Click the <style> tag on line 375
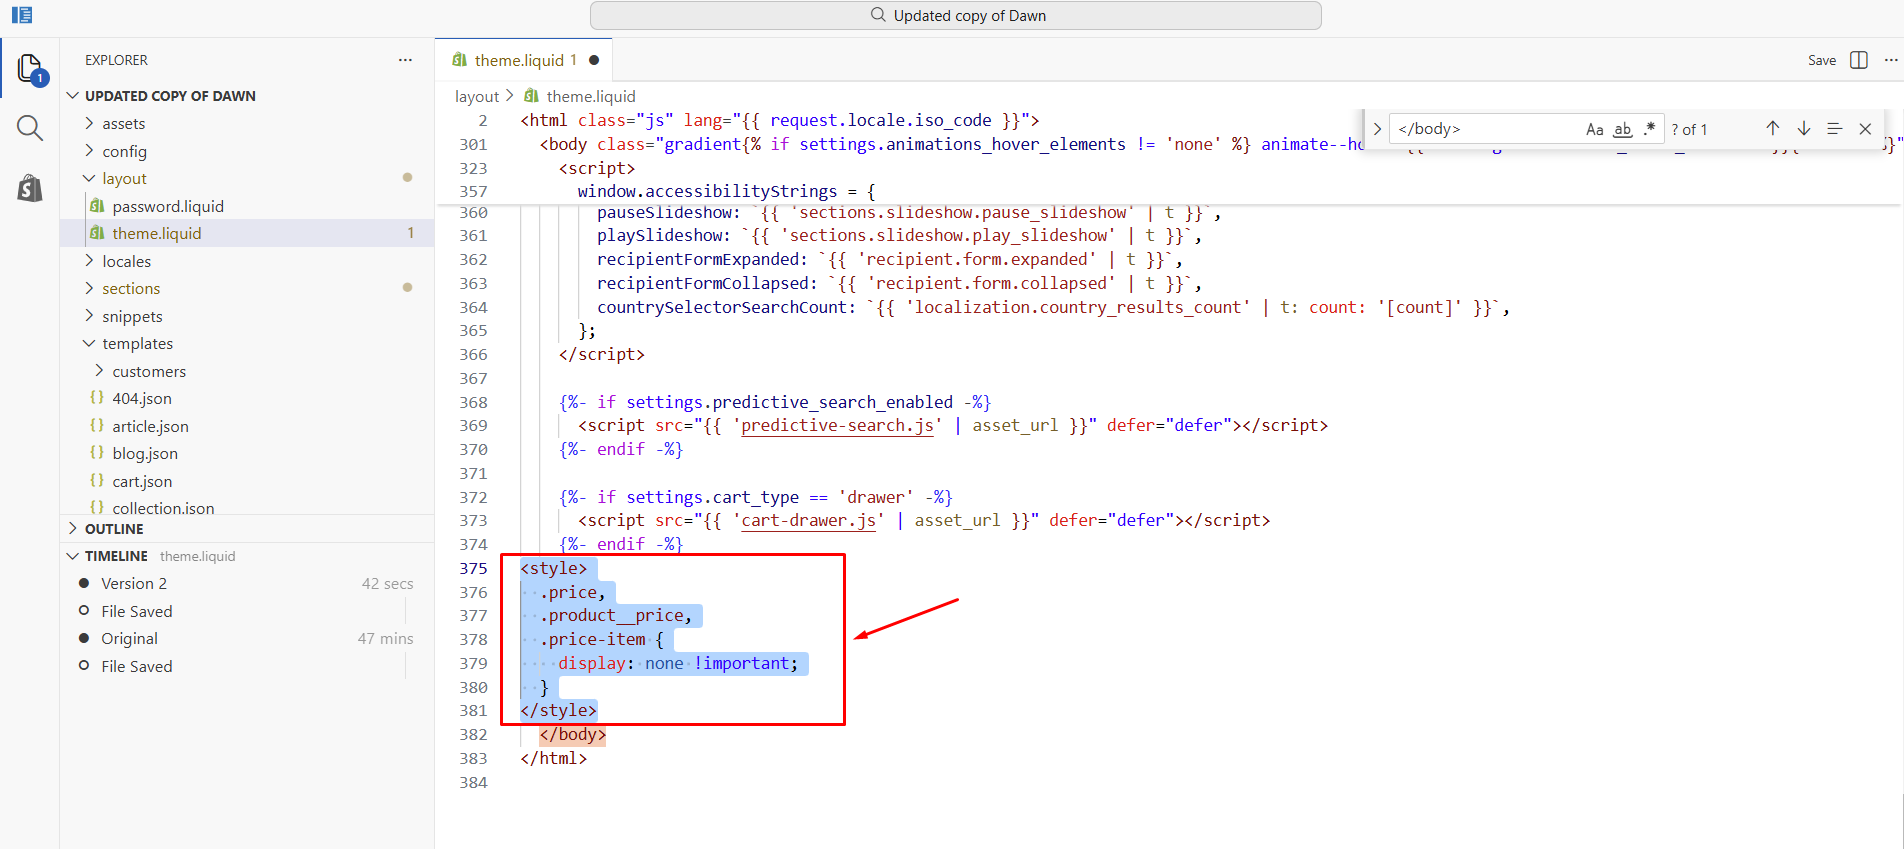Image resolution: width=1904 pixels, height=849 pixels. 553,569
